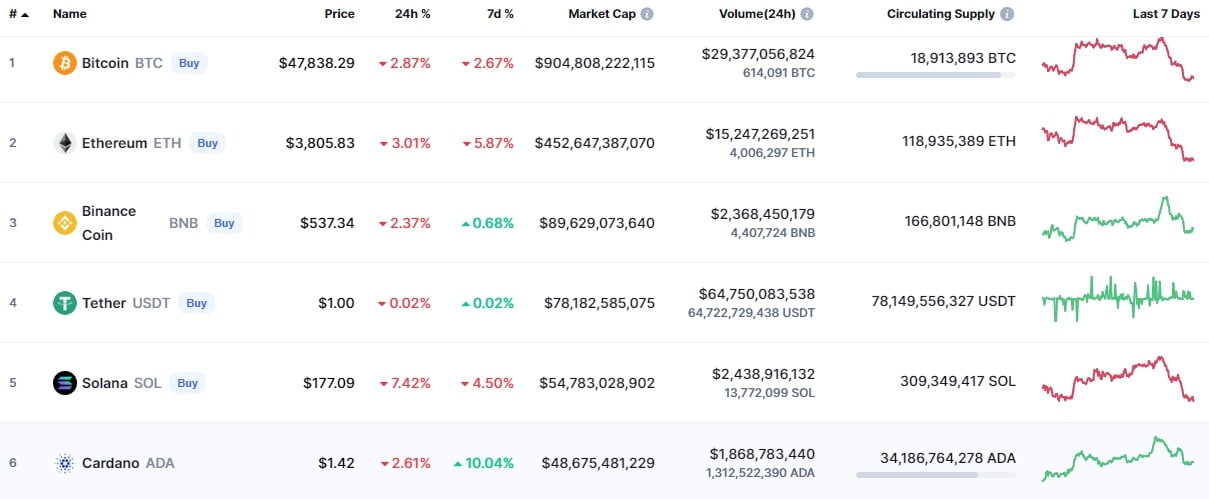This screenshot has width=1209, height=499.
Task: Click the Bitcoin coin logo icon
Action: click(65, 63)
